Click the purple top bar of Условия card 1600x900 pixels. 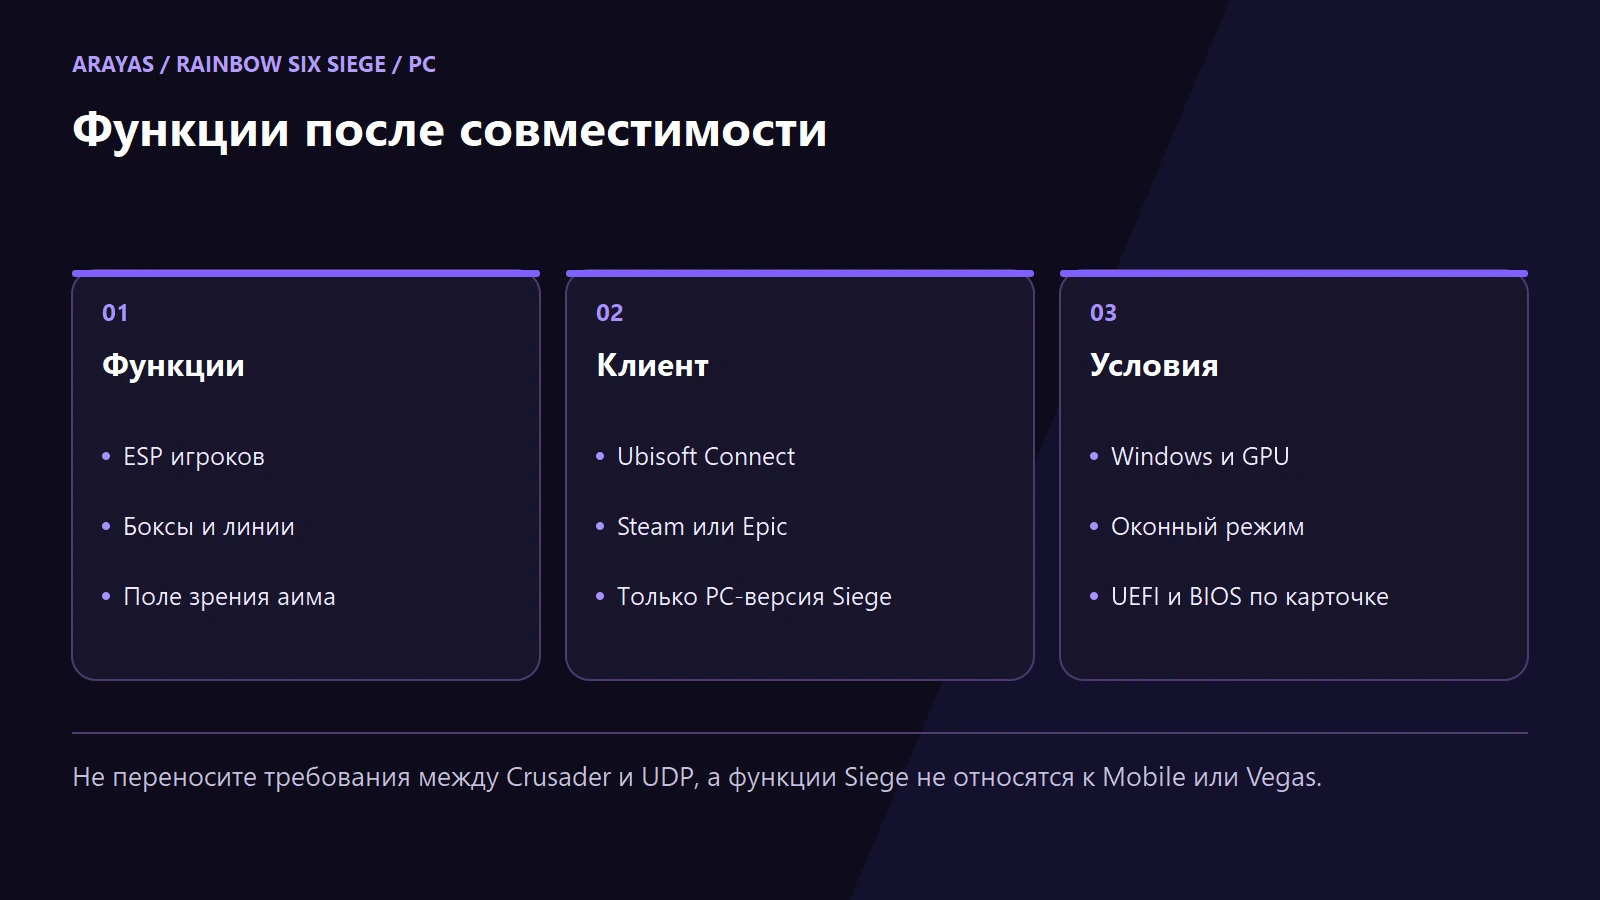pyautogui.click(x=1294, y=273)
